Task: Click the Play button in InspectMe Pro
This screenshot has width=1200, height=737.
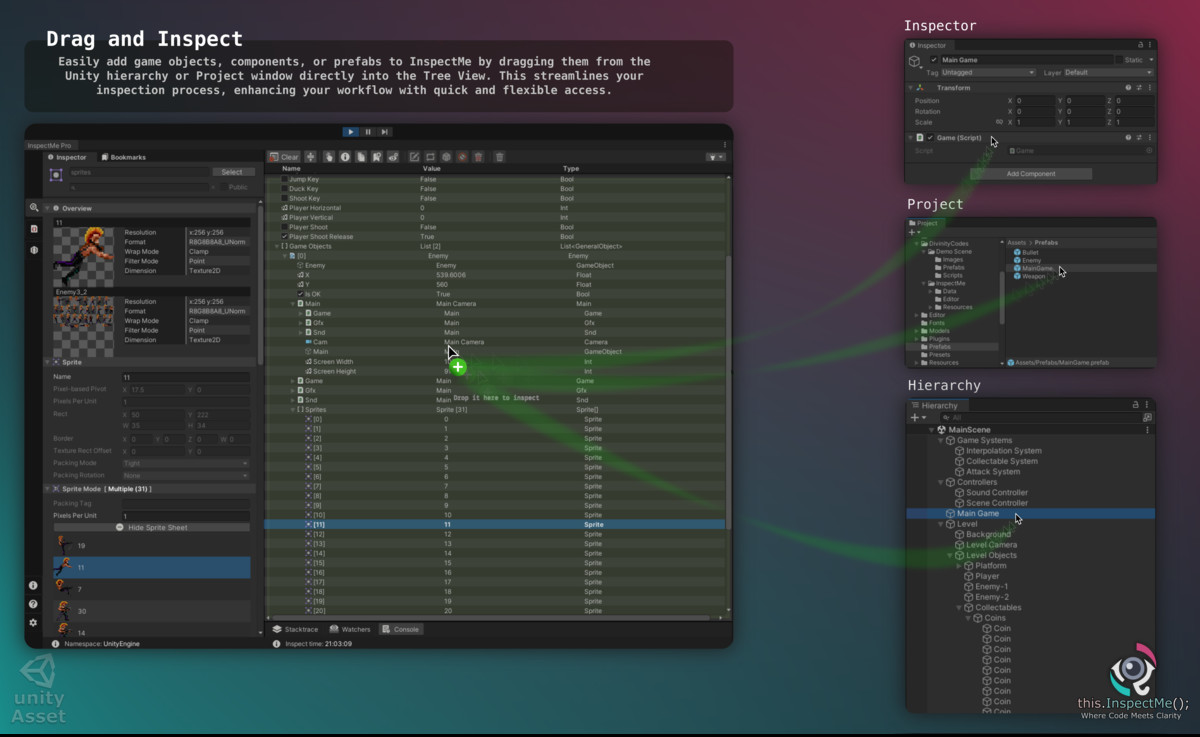Action: 351,132
